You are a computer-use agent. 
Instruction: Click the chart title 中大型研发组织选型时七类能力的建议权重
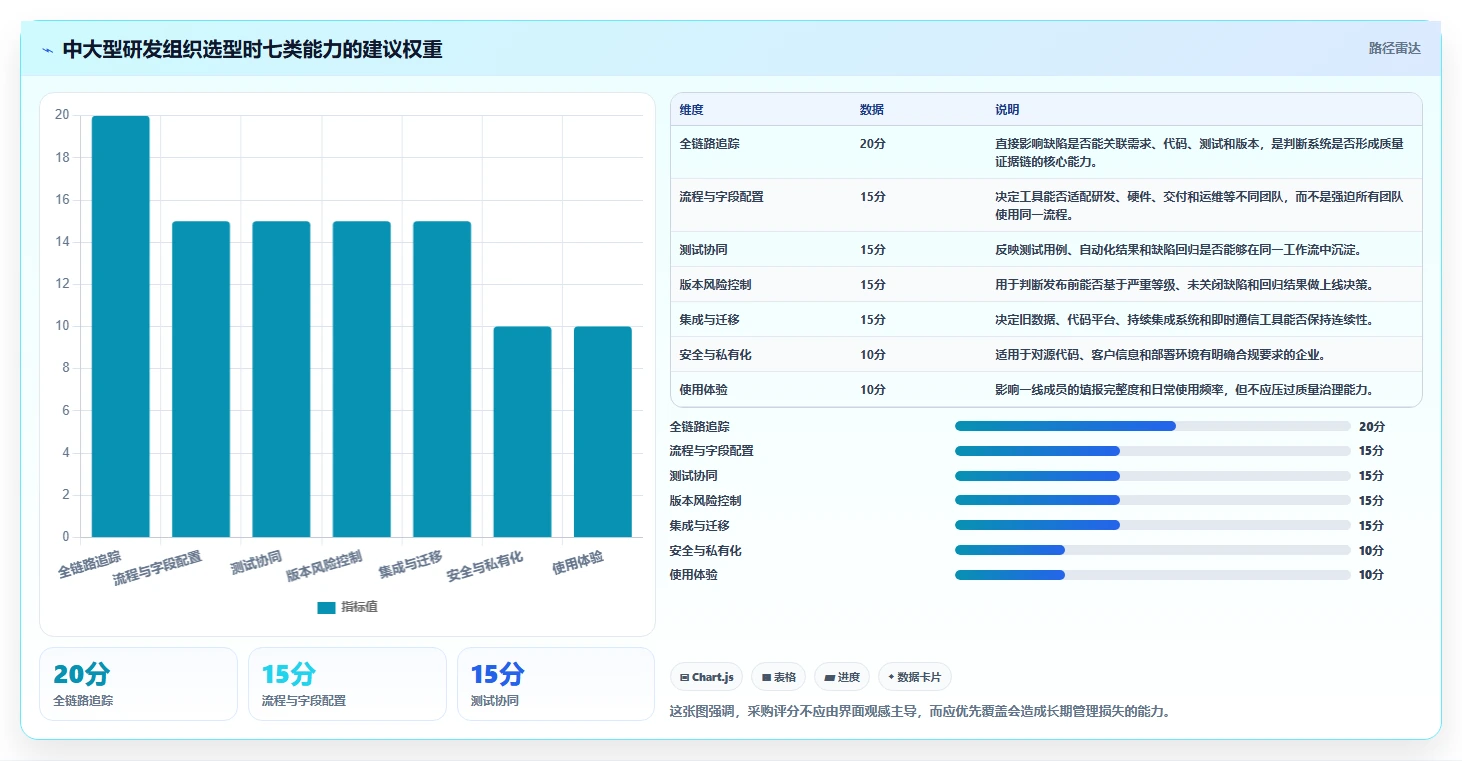click(252, 50)
